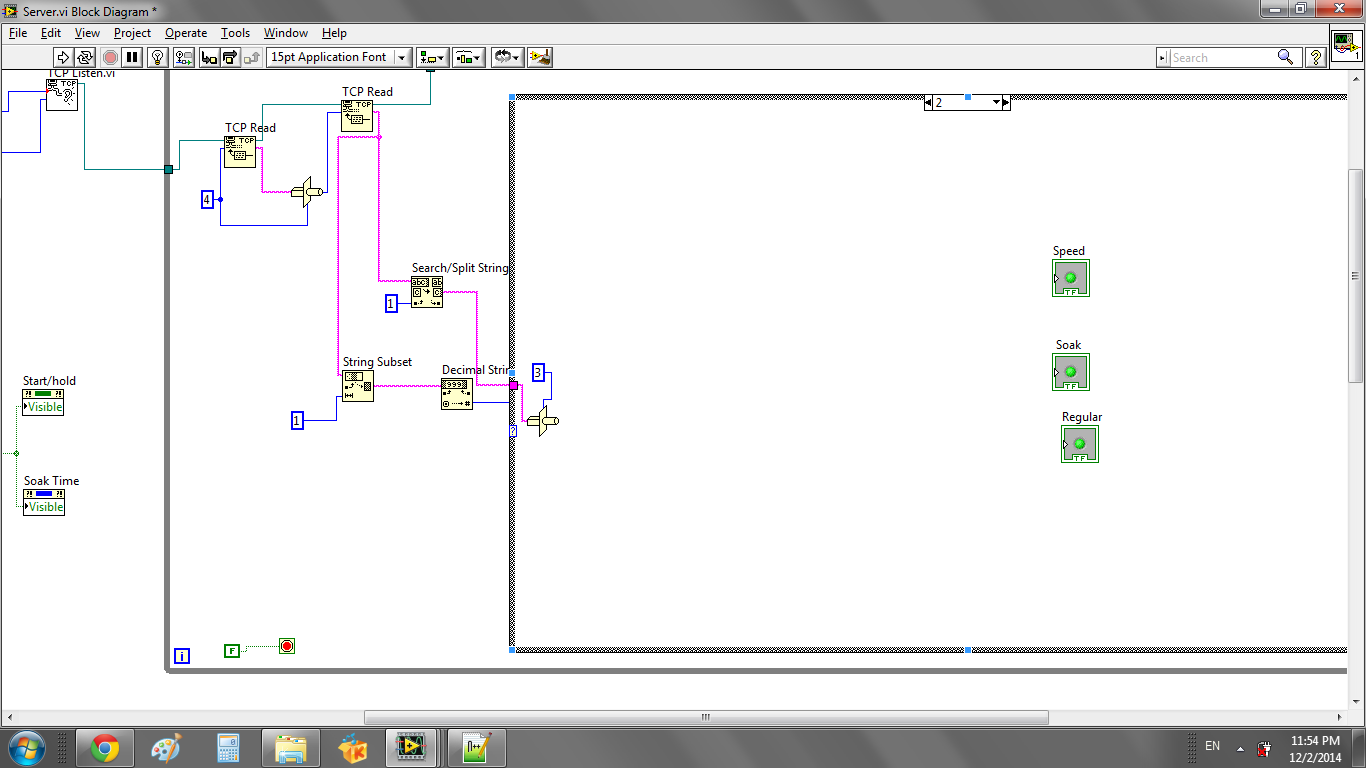Select the String Subset function

(358, 386)
